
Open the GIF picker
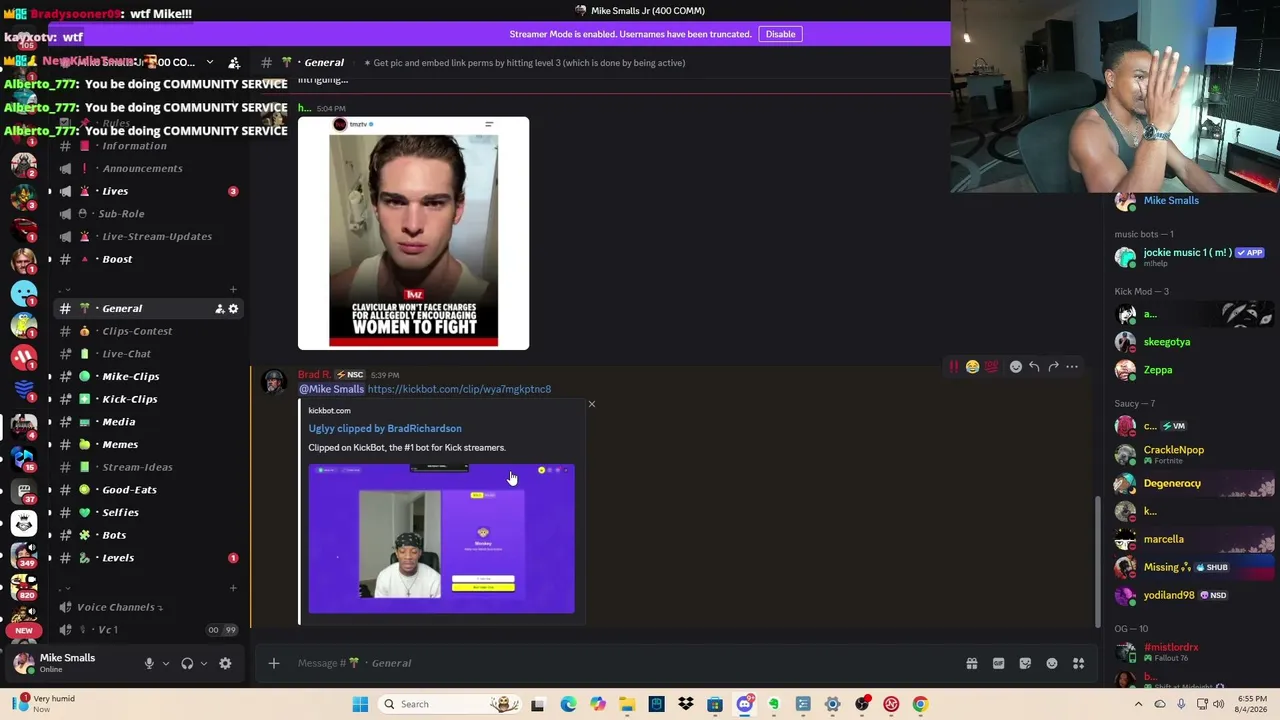point(998,663)
